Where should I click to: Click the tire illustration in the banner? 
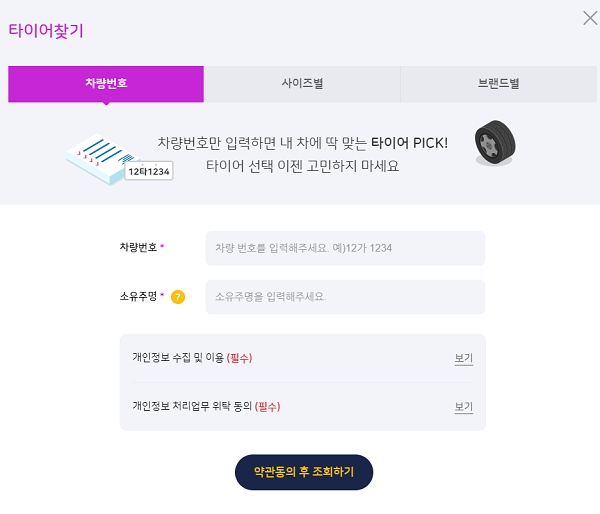coord(494,143)
